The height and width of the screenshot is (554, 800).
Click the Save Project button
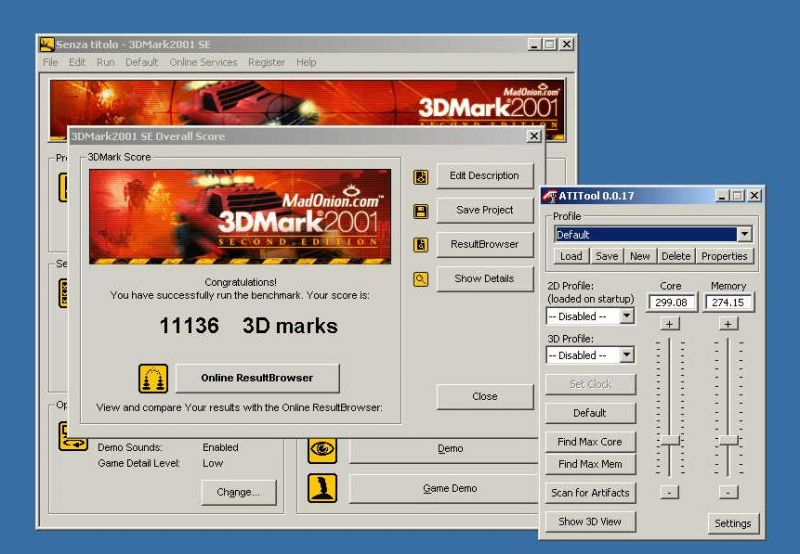(x=485, y=210)
